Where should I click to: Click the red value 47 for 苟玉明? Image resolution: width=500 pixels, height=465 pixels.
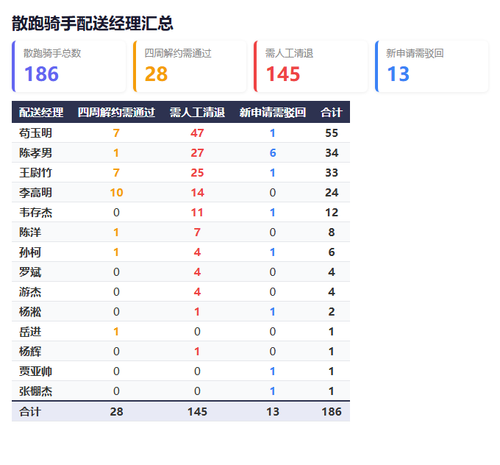pyautogui.click(x=197, y=133)
